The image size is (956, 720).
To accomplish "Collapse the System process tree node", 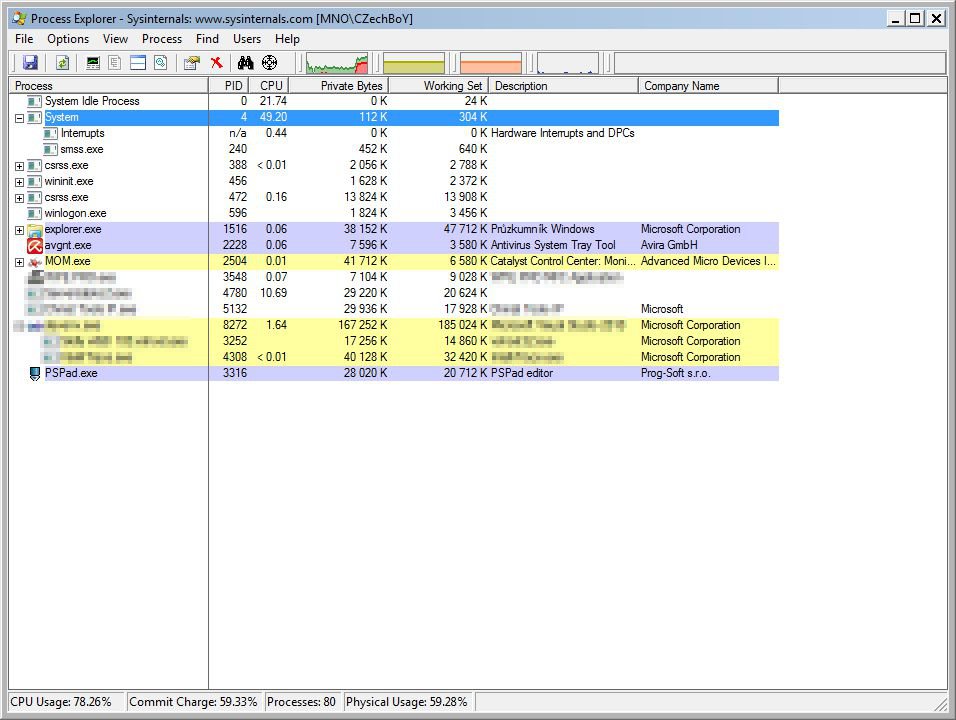I will tap(20, 118).
